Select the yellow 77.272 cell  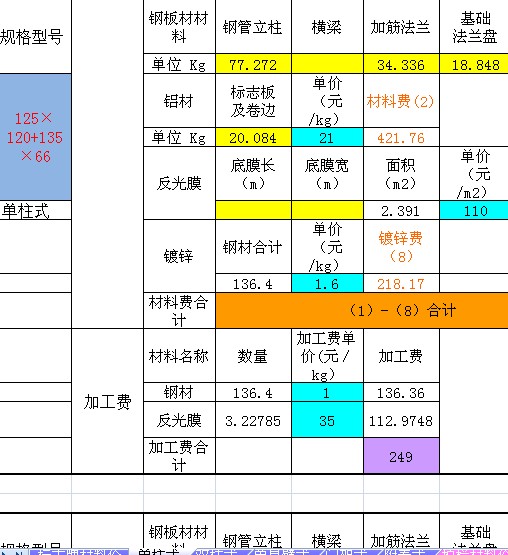pos(253,64)
